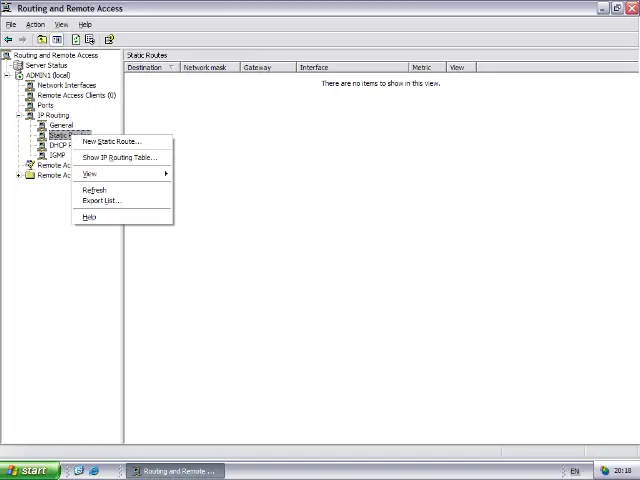This screenshot has width=640, height=480.
Task: Choose New Static Route from context menu
Action: (122, 142)
